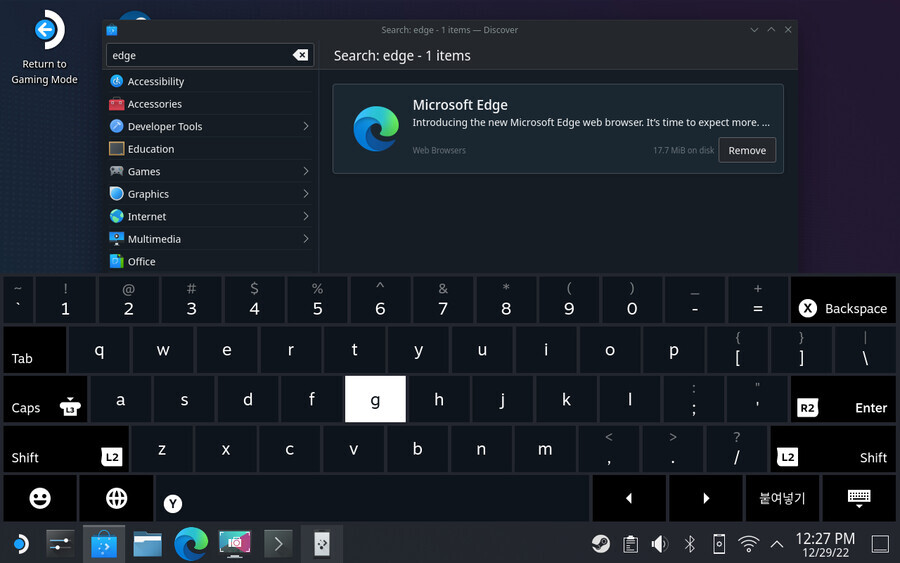900x563 pixels.
Task: Click Discover store icon in taskbar
Action: [x=104, y=543]
